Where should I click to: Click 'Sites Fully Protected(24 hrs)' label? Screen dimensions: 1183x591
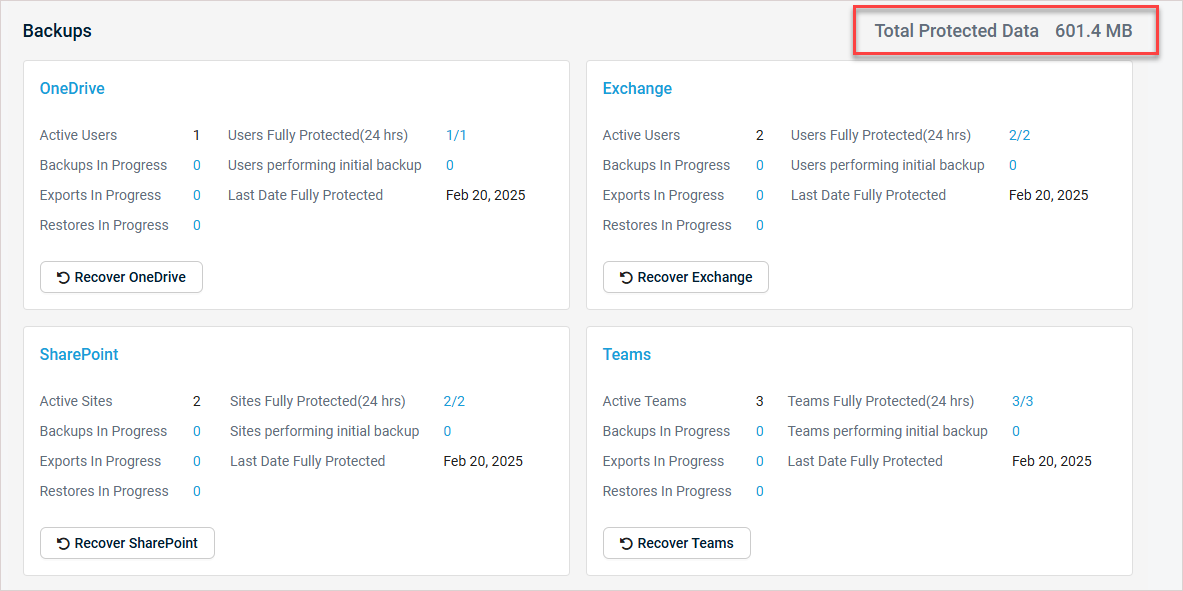point(318,401)
